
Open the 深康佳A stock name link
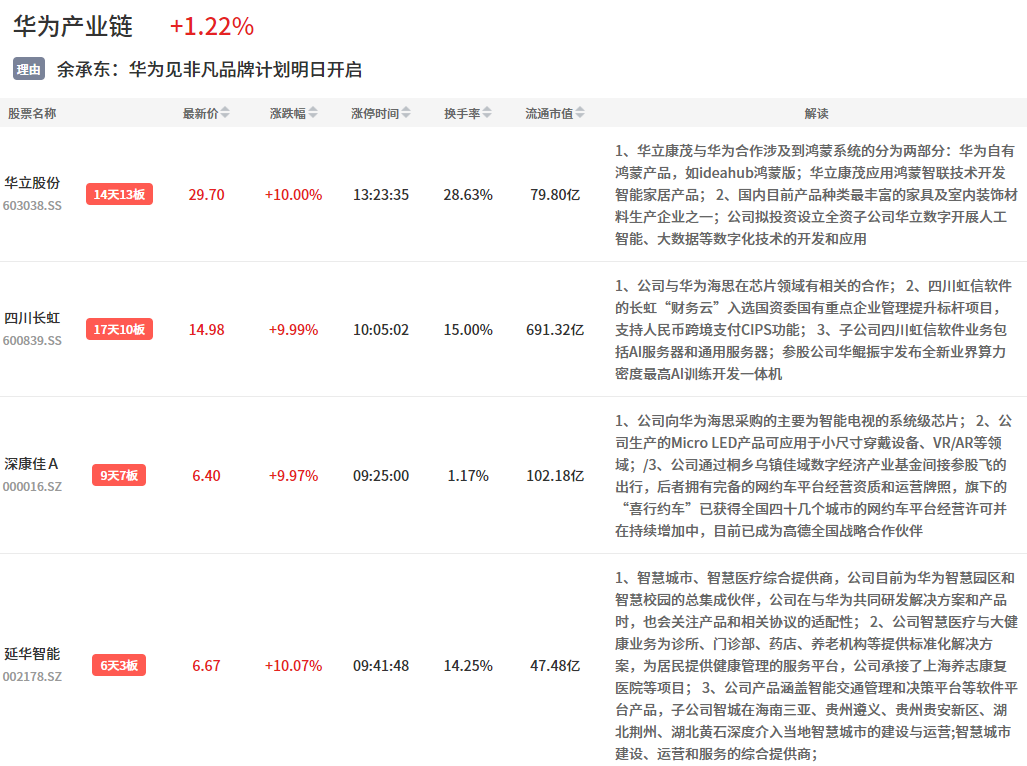(32, 464)
